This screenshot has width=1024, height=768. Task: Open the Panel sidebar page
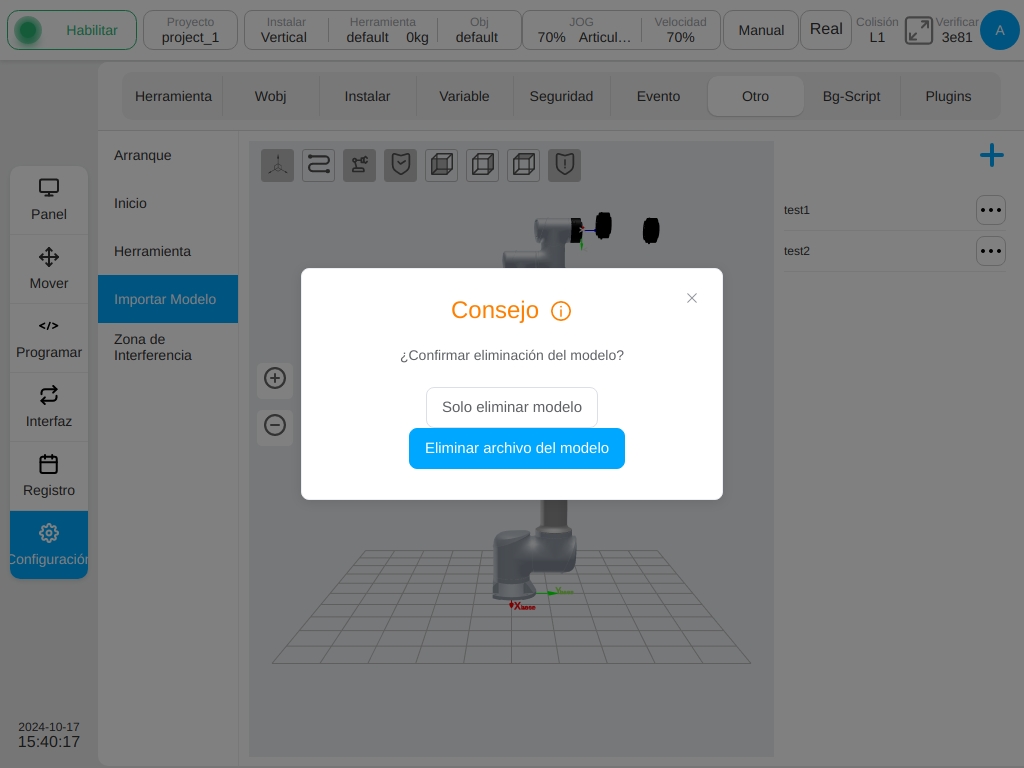49,200
